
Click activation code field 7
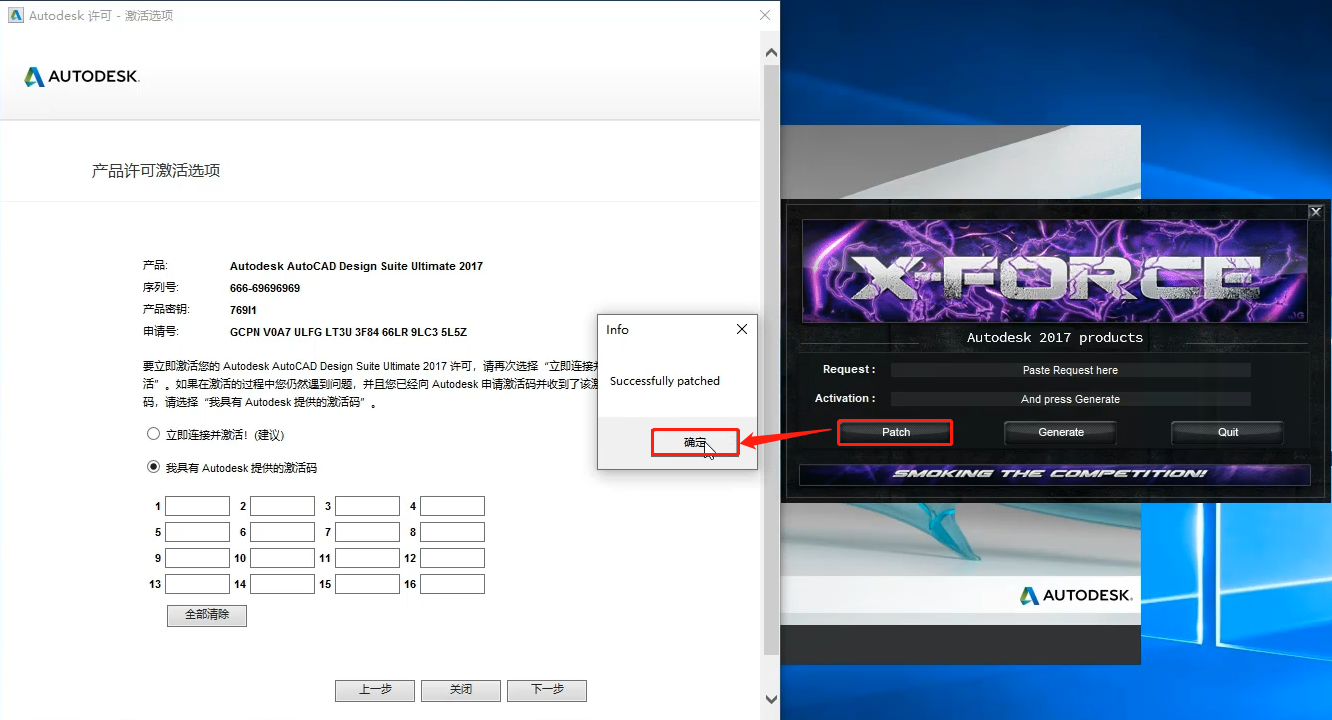click(367, 532)
